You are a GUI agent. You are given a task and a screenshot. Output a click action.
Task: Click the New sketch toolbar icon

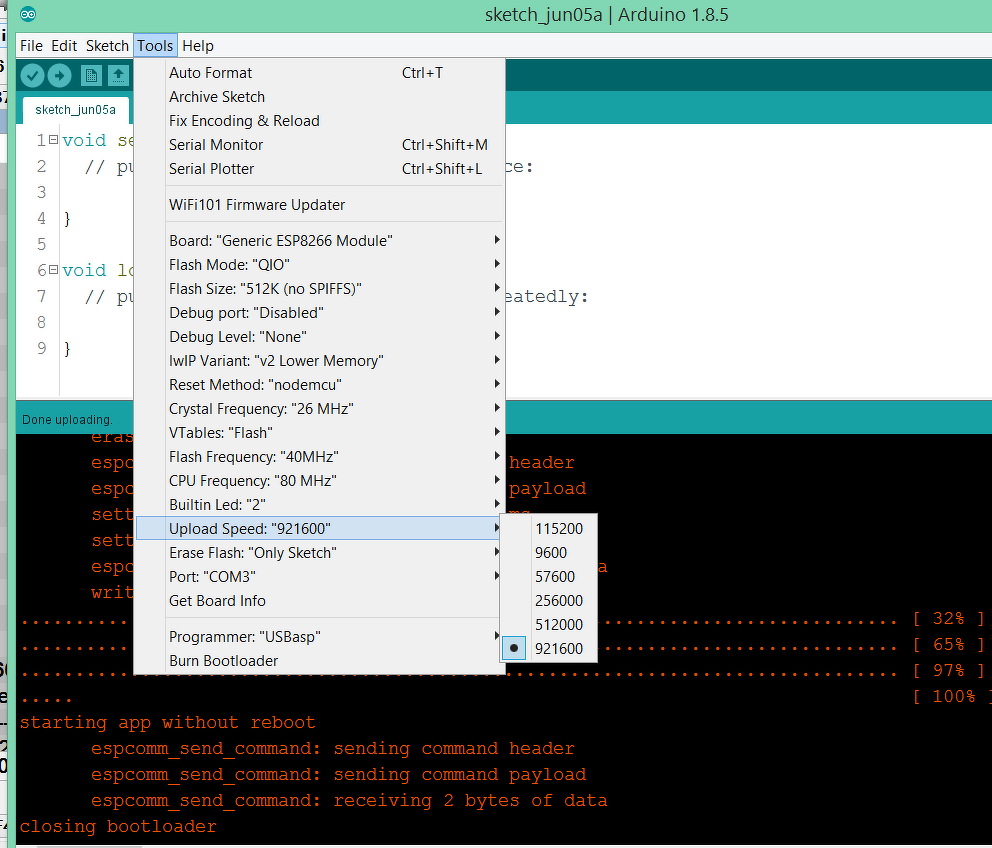[x=91, y=76]
